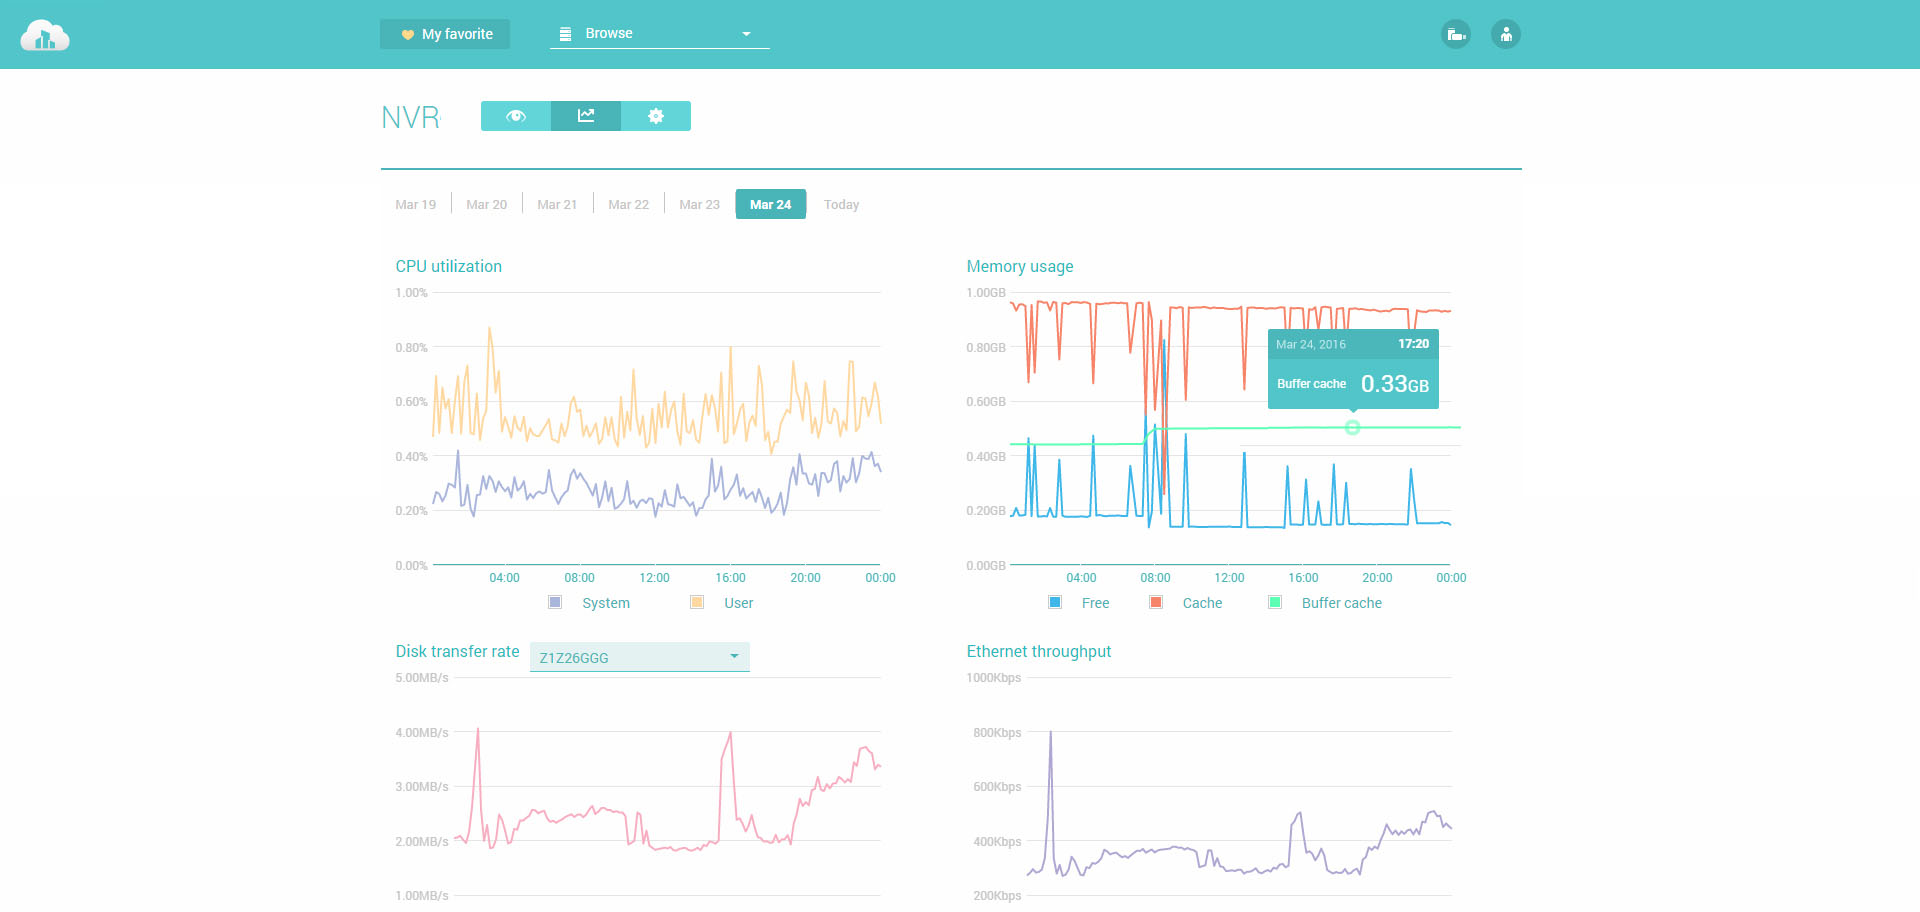Open the user account icon
The width and height of the screenshot is (1920, 912).
click(x=1506, y=35)
